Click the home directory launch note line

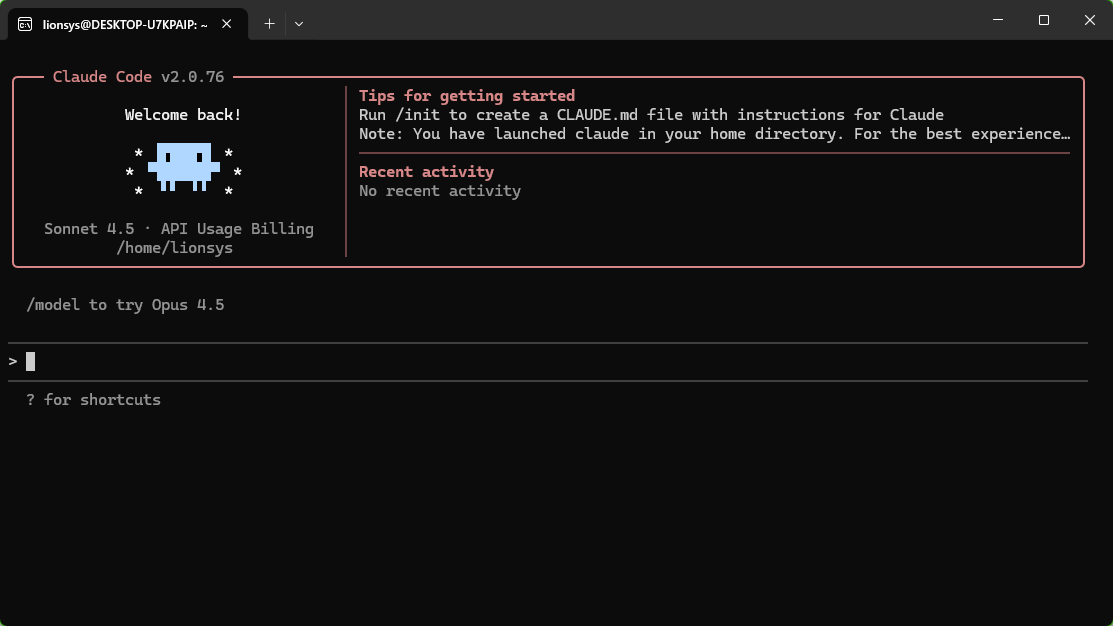[714, 134]
